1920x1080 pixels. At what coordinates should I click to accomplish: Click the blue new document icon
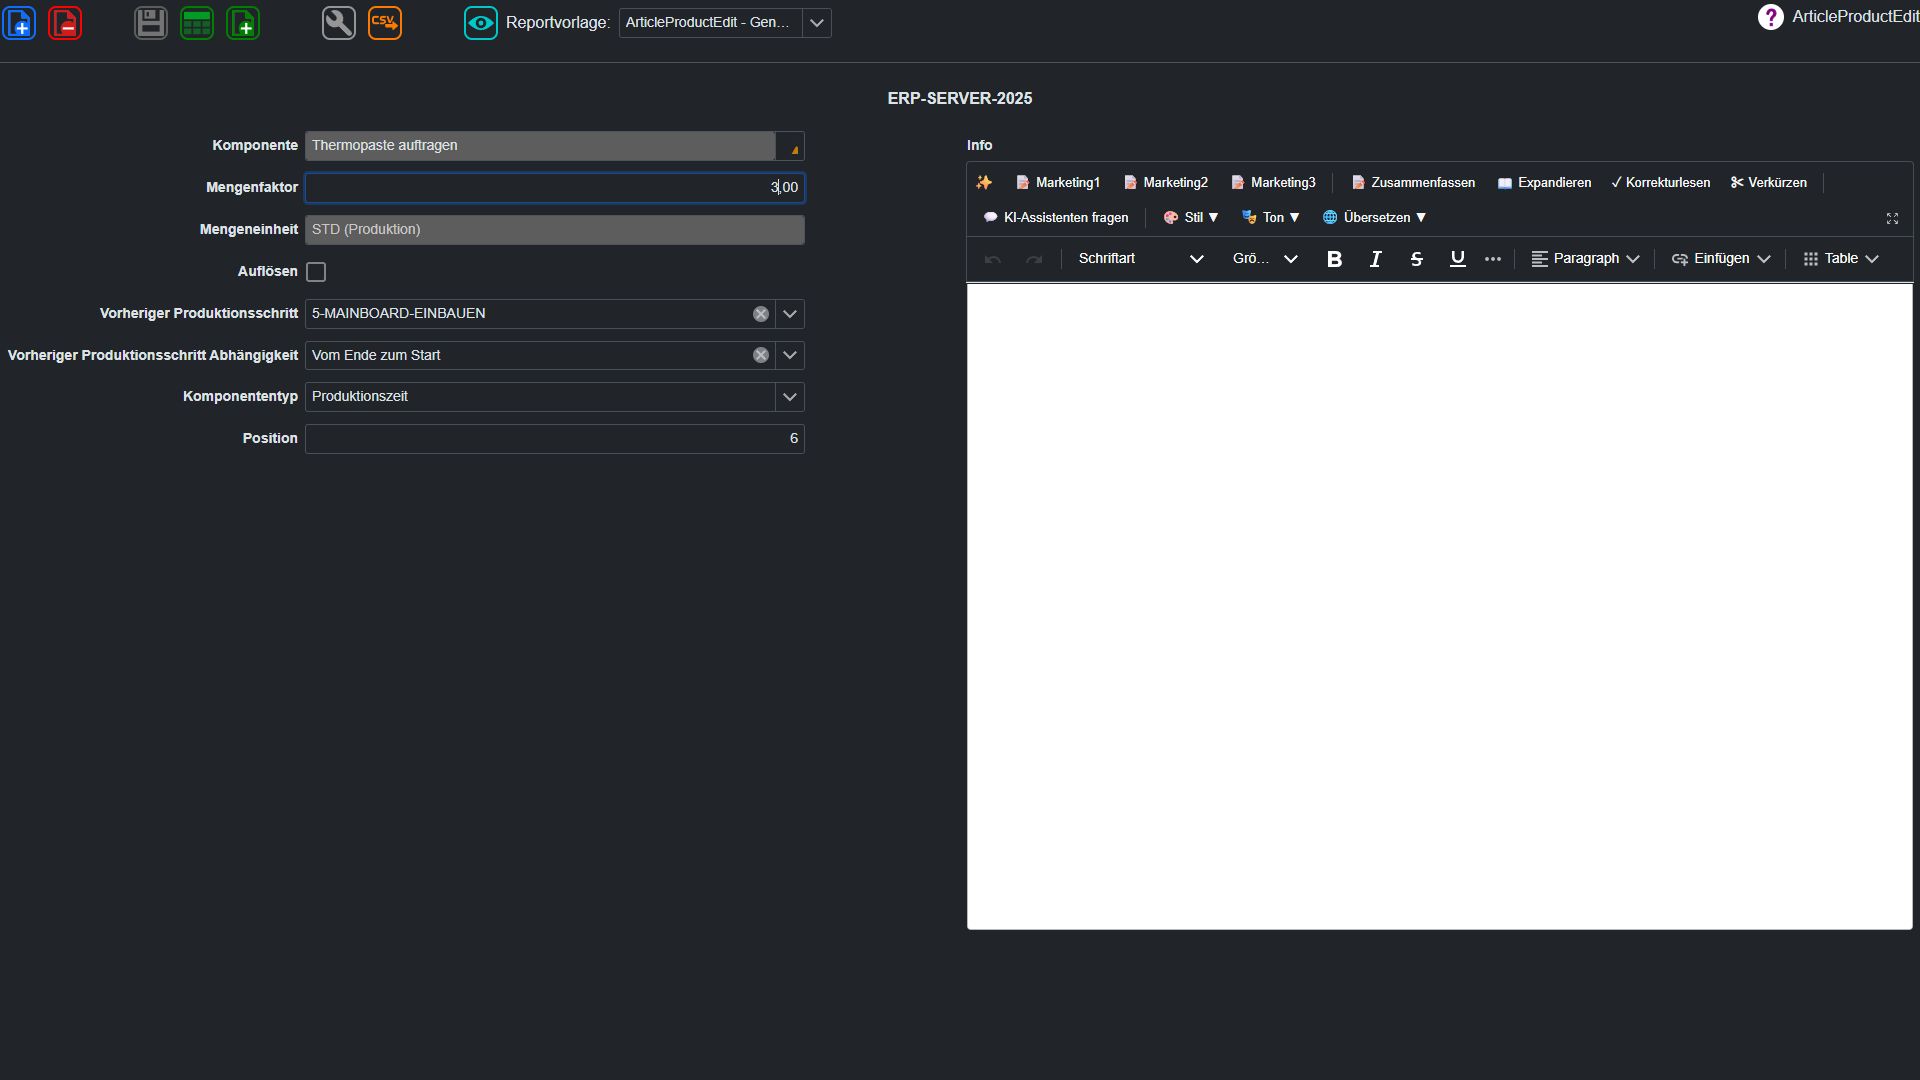[20, 22]
